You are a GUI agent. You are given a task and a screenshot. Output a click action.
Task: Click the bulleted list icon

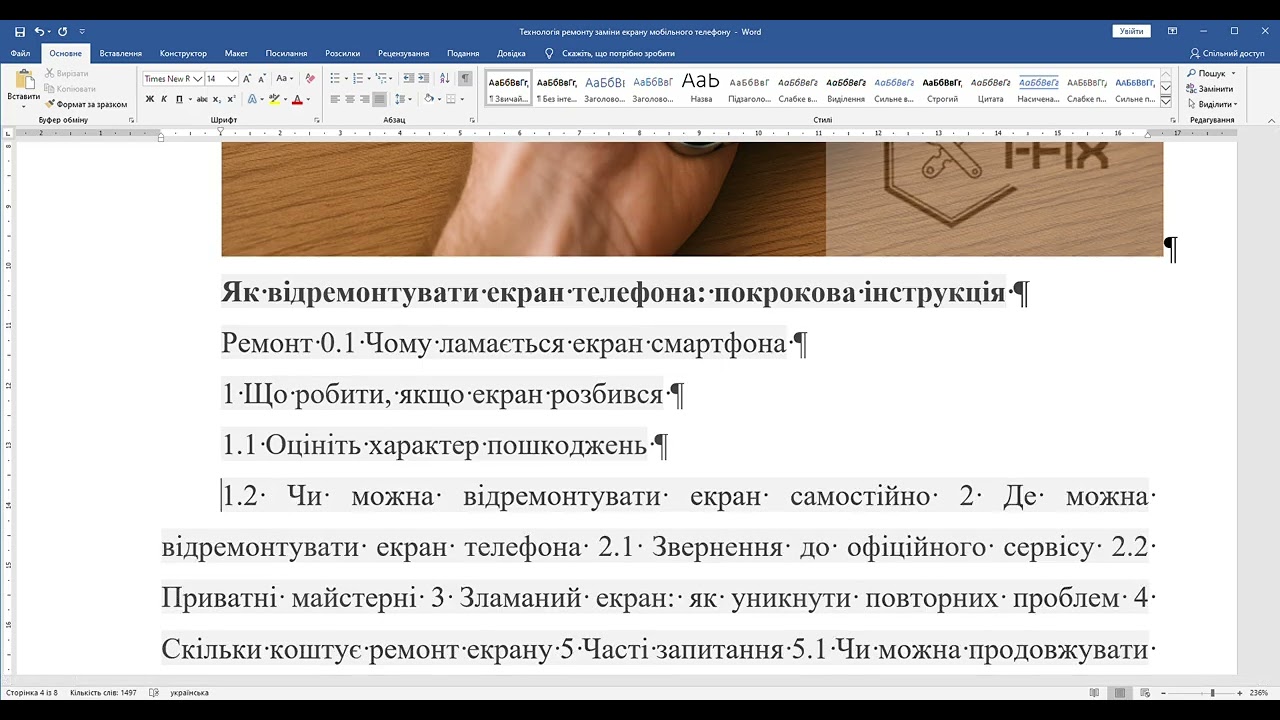click(x=335, y=78)
